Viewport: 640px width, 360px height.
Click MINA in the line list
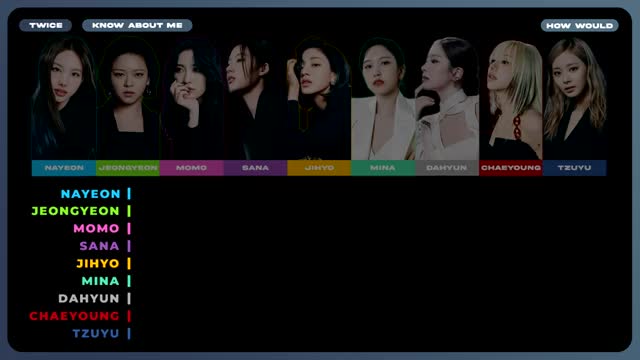coord(100,281)
